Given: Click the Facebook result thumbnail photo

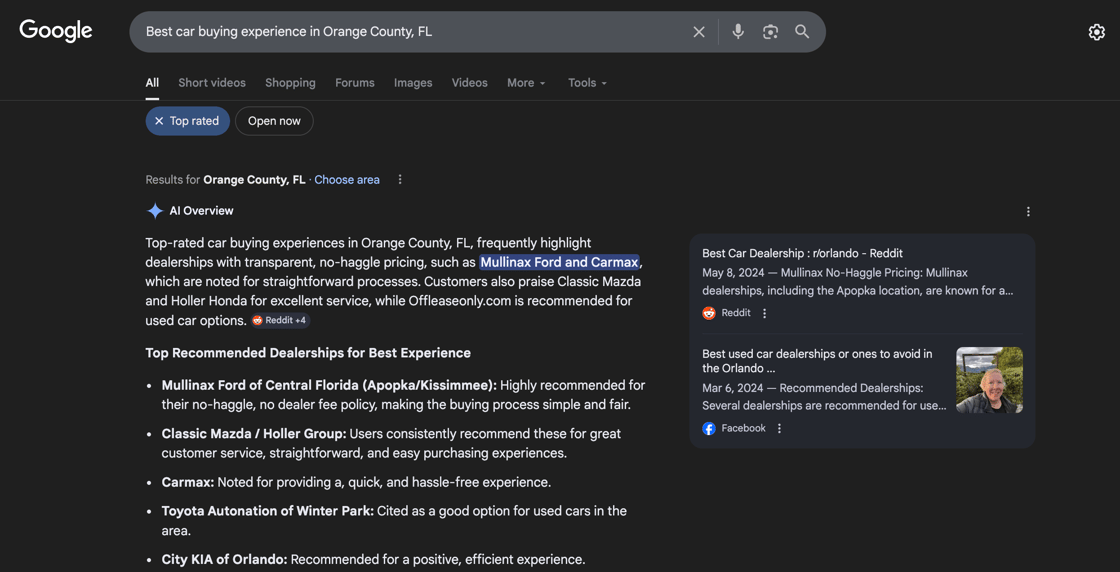Looking at the screenshot, I should (989, 380).
